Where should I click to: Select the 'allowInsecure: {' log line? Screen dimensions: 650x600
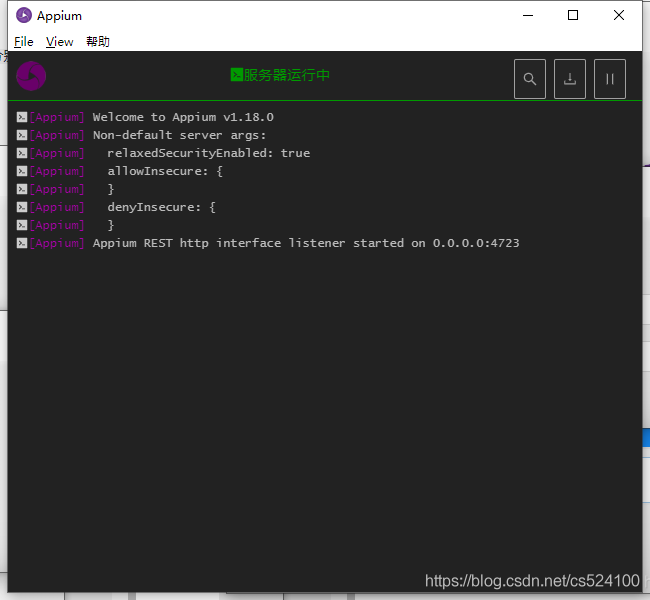tap(120, 171)
